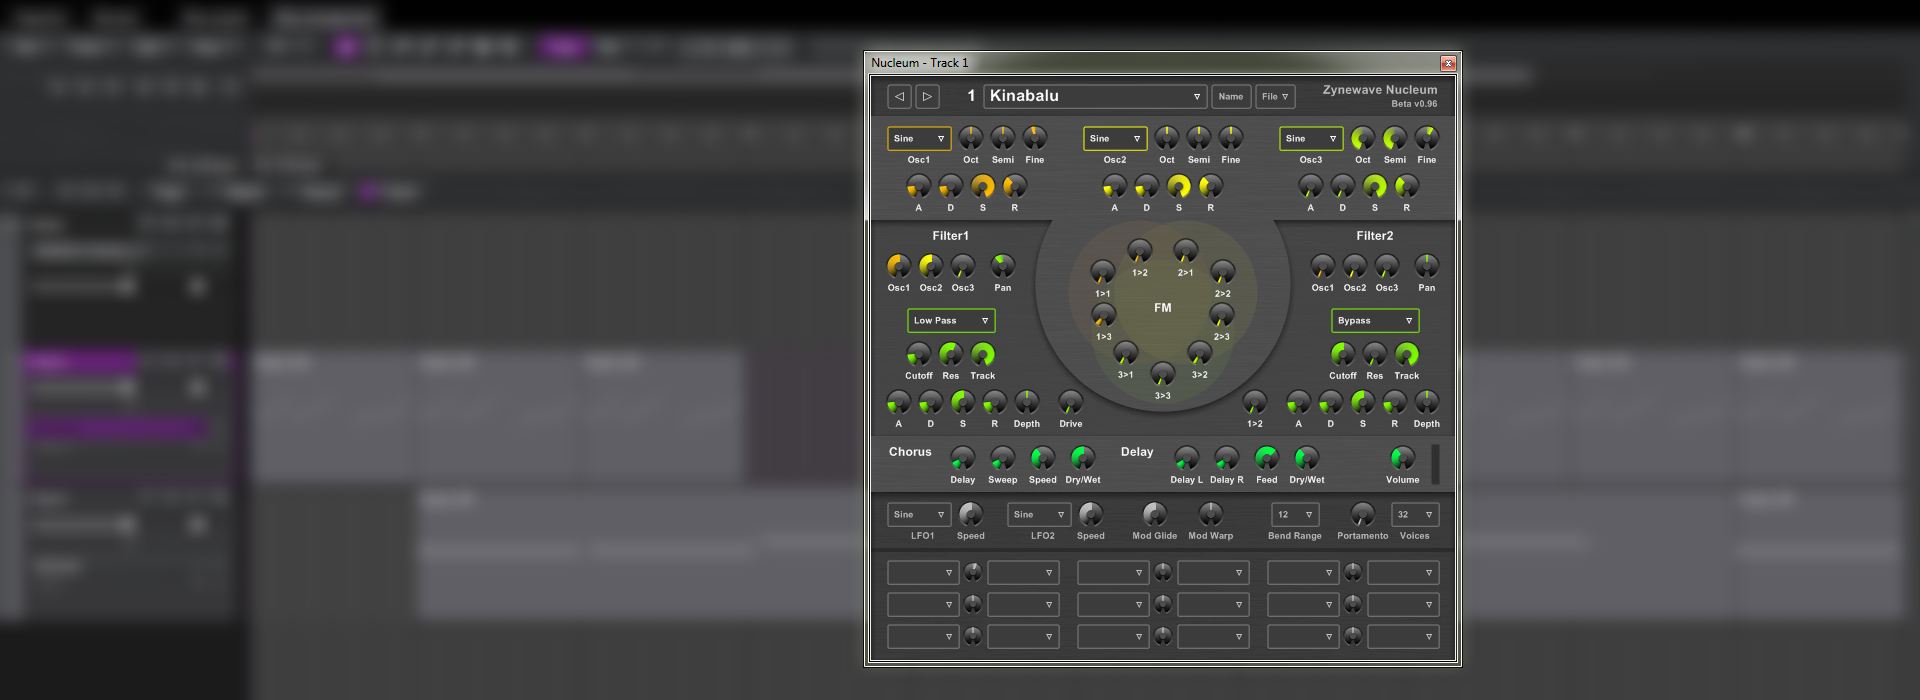The image size is (1920, 700).
Task: Click the Filter1 Drive knob
Action: click(x=1070, y=402)
